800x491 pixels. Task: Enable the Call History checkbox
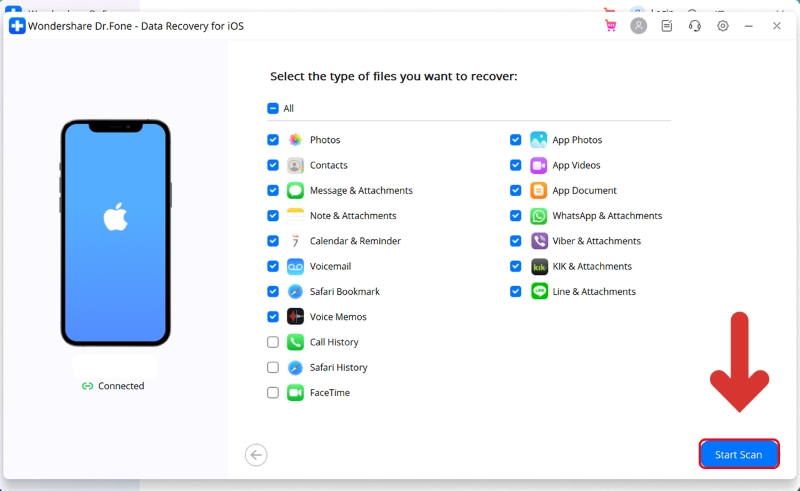pos(273,342)
